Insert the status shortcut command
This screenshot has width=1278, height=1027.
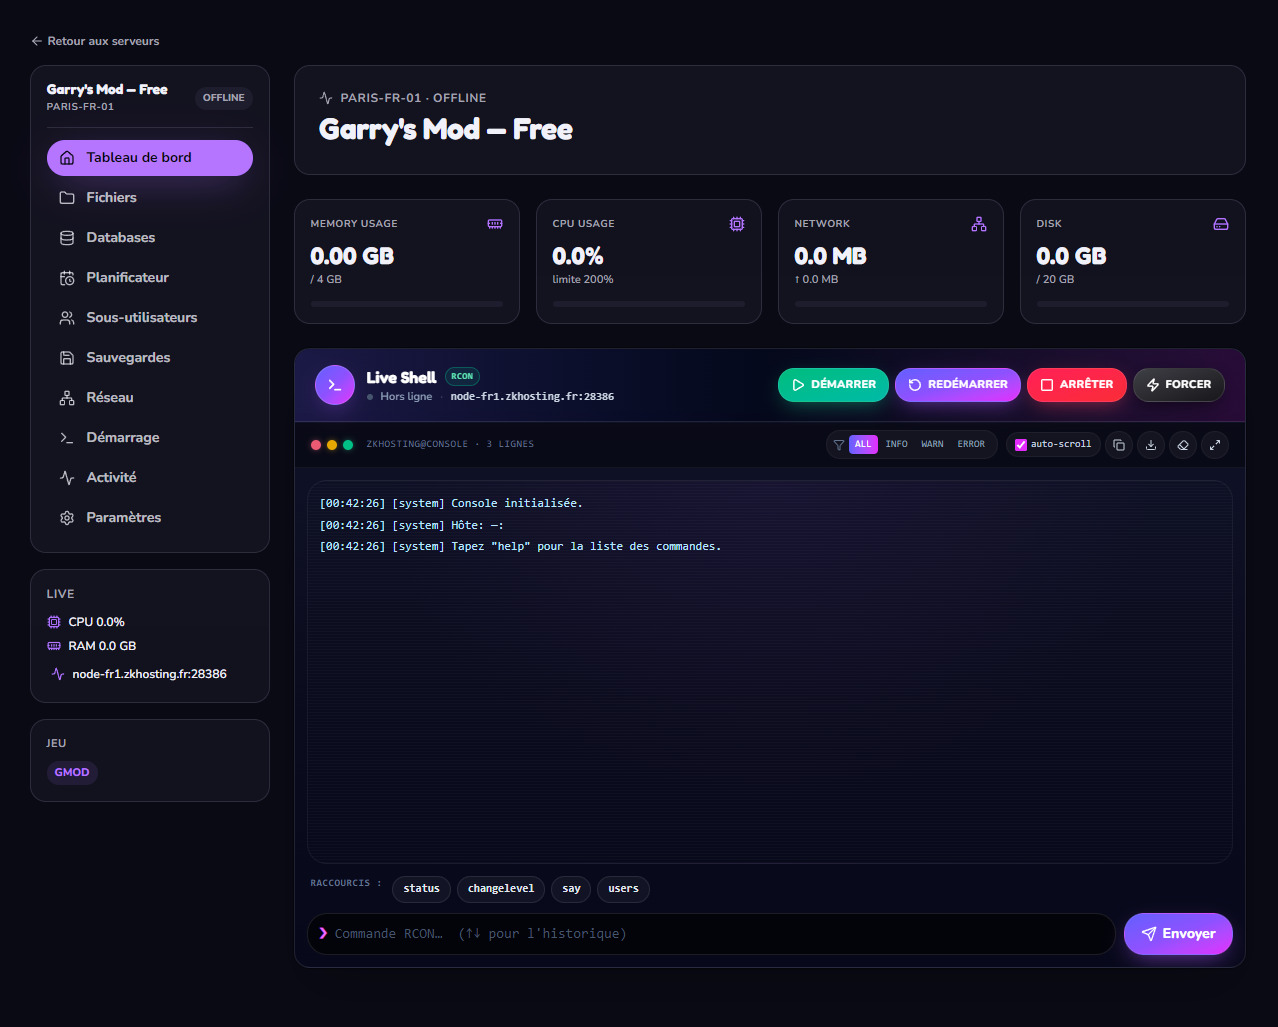tap(421, 889)
